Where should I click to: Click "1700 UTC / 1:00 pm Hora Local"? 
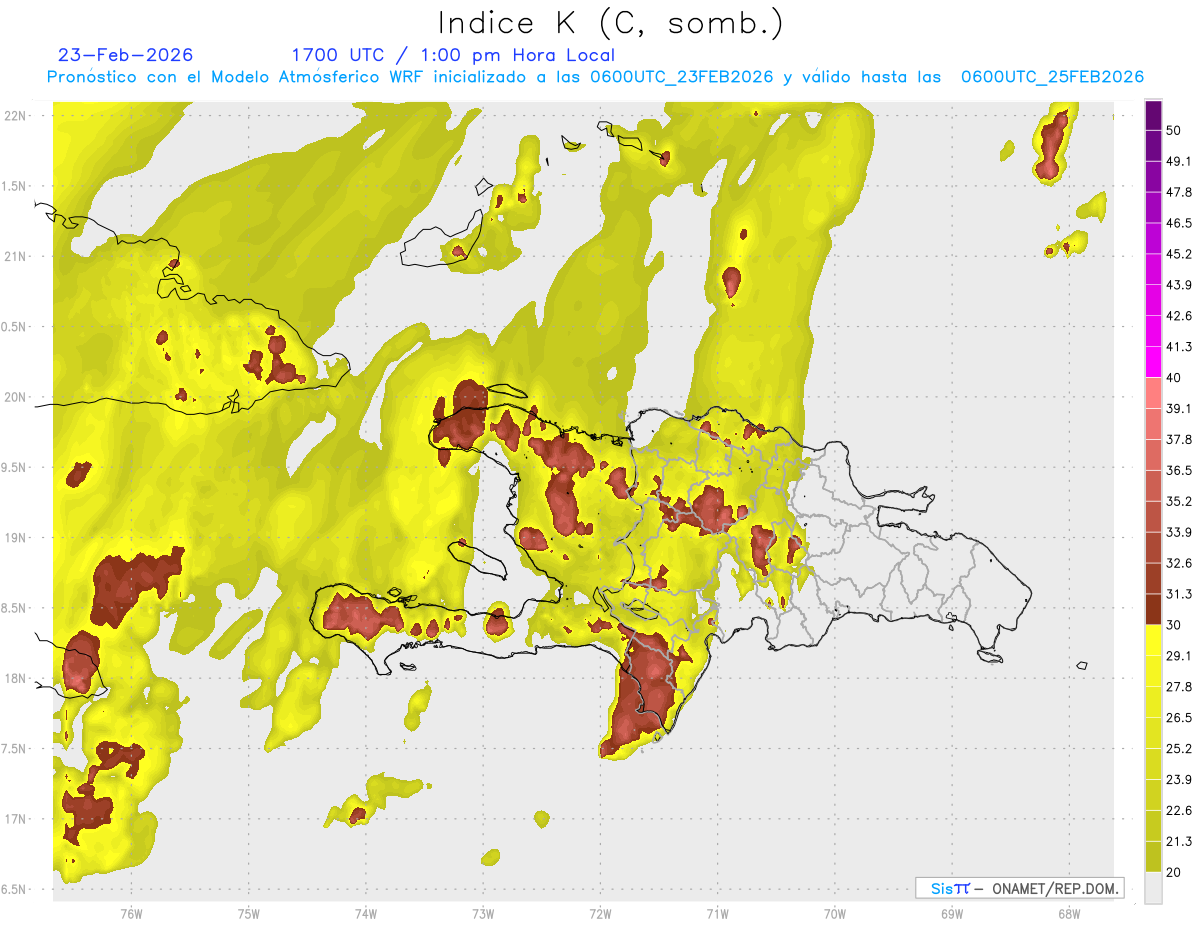tap(453, 55)
